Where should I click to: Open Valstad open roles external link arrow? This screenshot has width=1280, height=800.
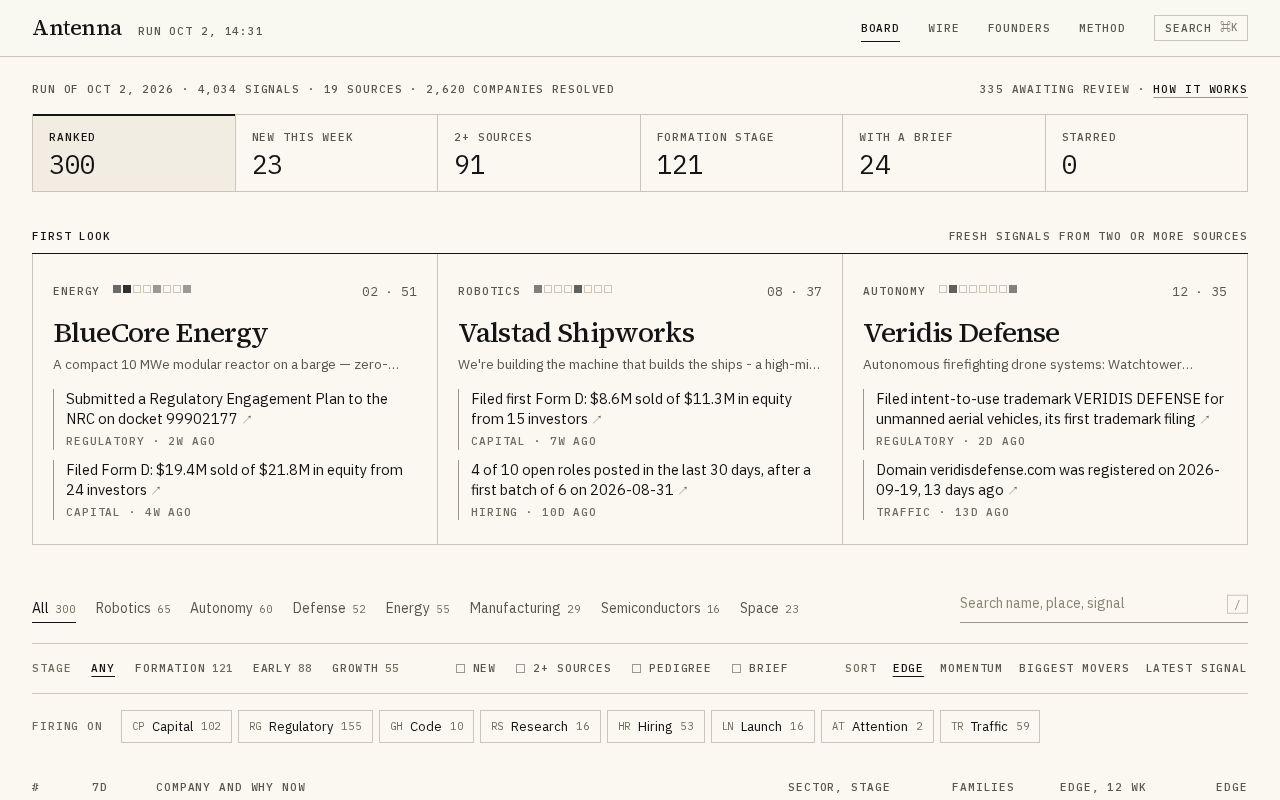[x=683, y=491]
